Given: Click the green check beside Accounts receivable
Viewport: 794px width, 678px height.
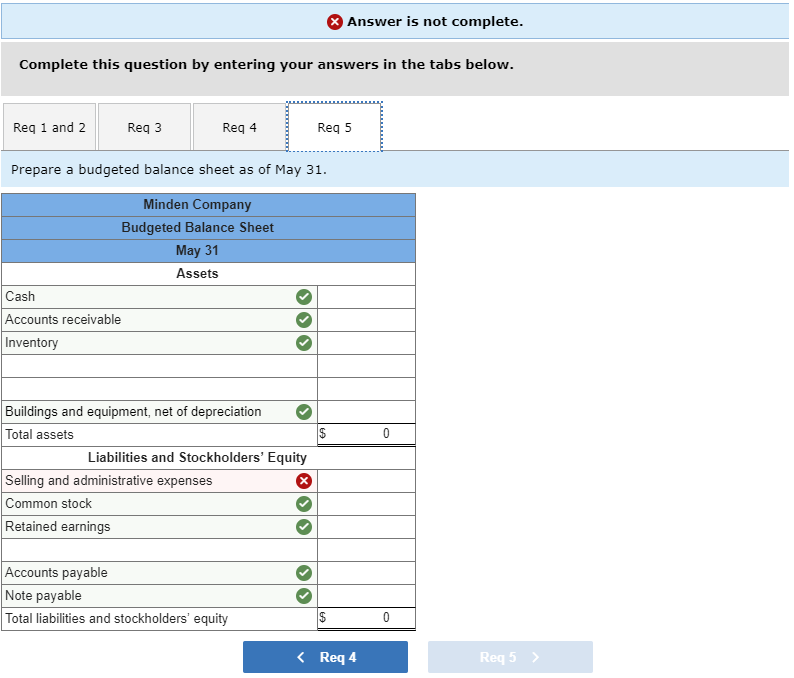Looking at the screenshot, I should [x=304, y=320].
